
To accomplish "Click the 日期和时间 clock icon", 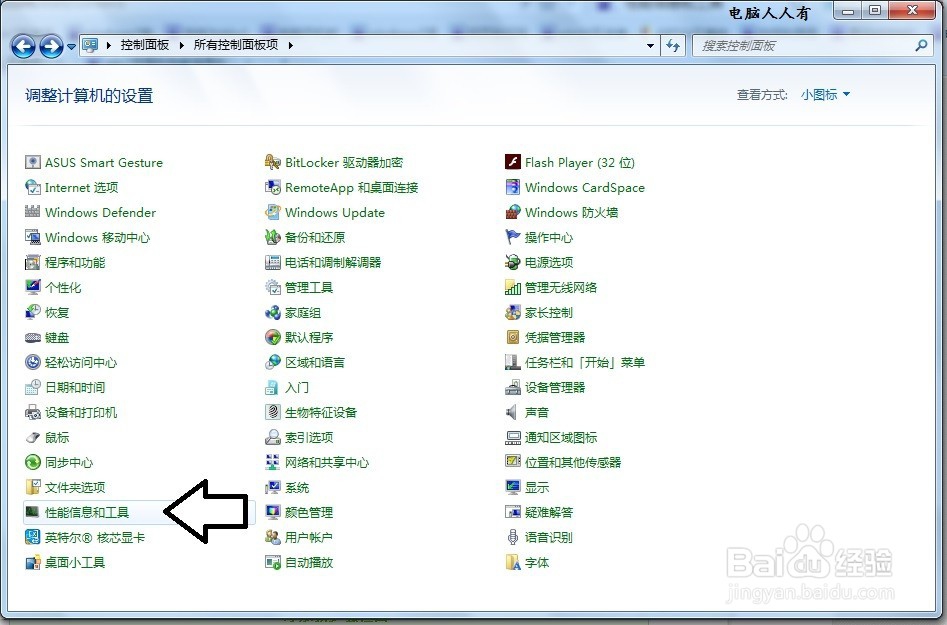I will (33, 387).
